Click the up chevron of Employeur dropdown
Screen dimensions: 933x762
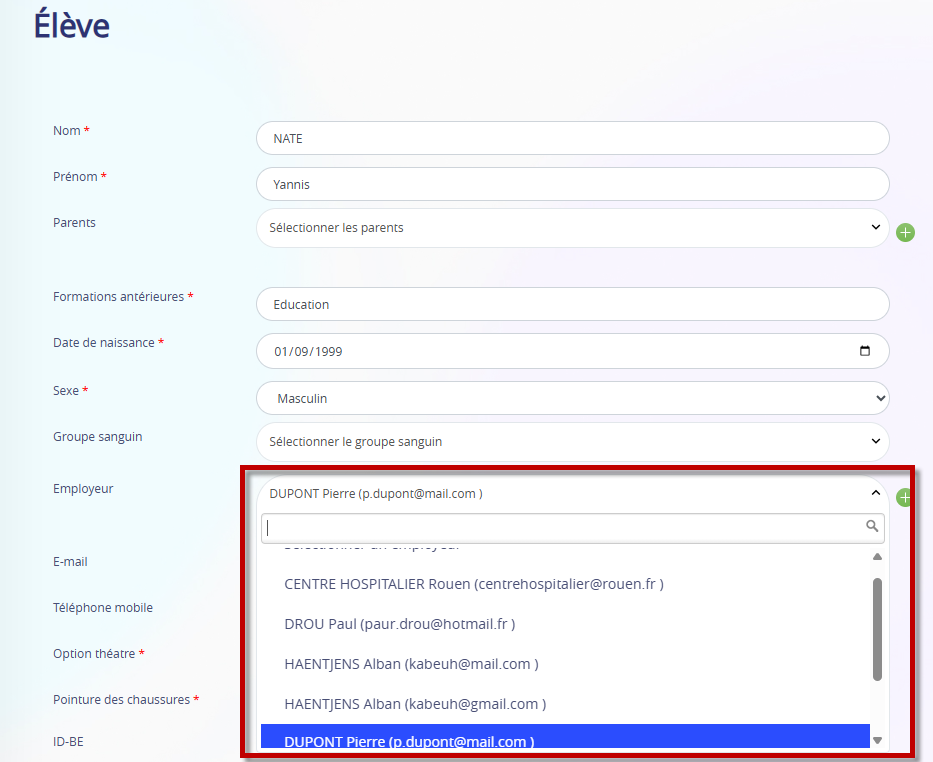875,493
